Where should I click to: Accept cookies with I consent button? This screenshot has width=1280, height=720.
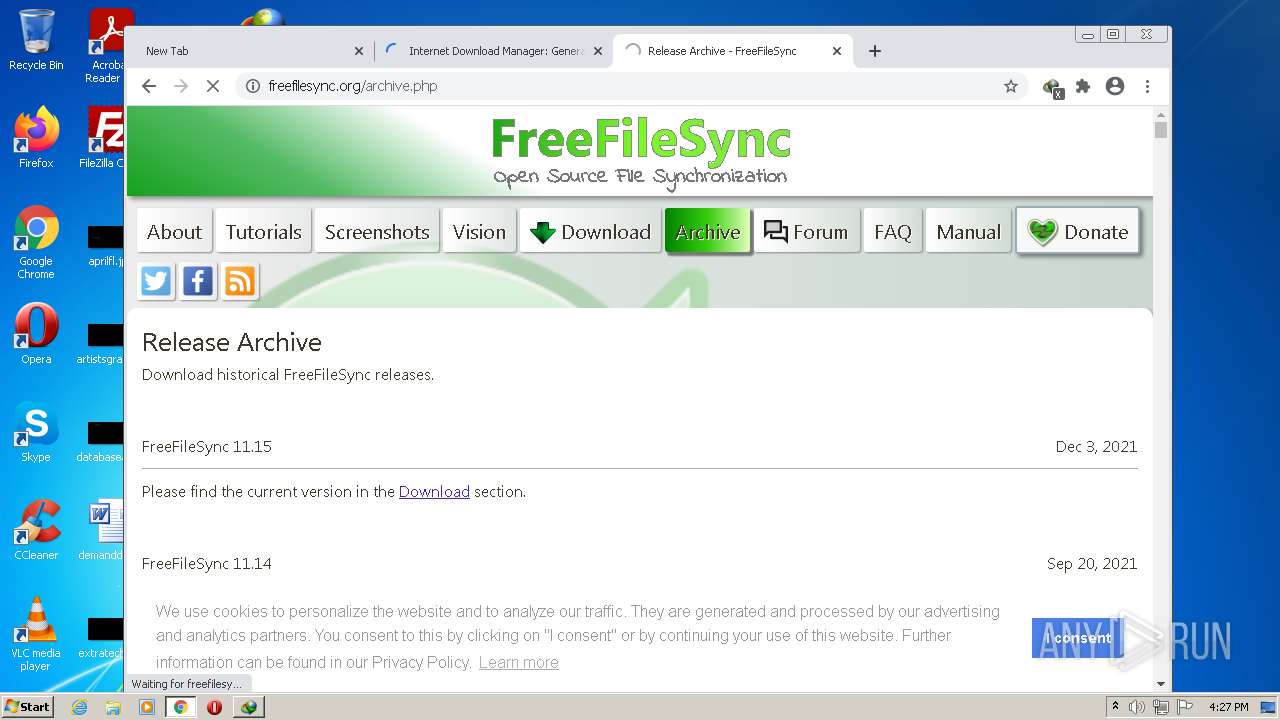(x=1078, y=638)
